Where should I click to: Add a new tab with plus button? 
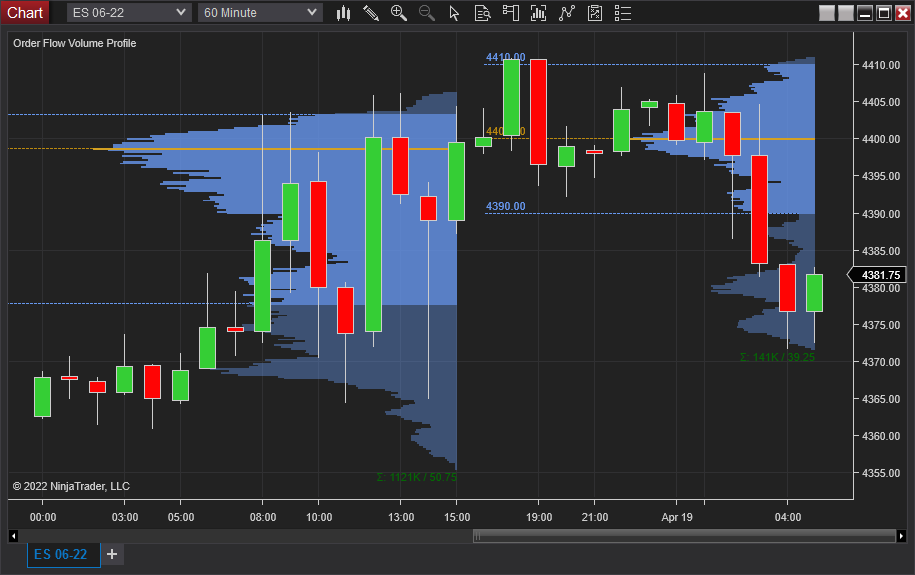(x=112, y=554)
